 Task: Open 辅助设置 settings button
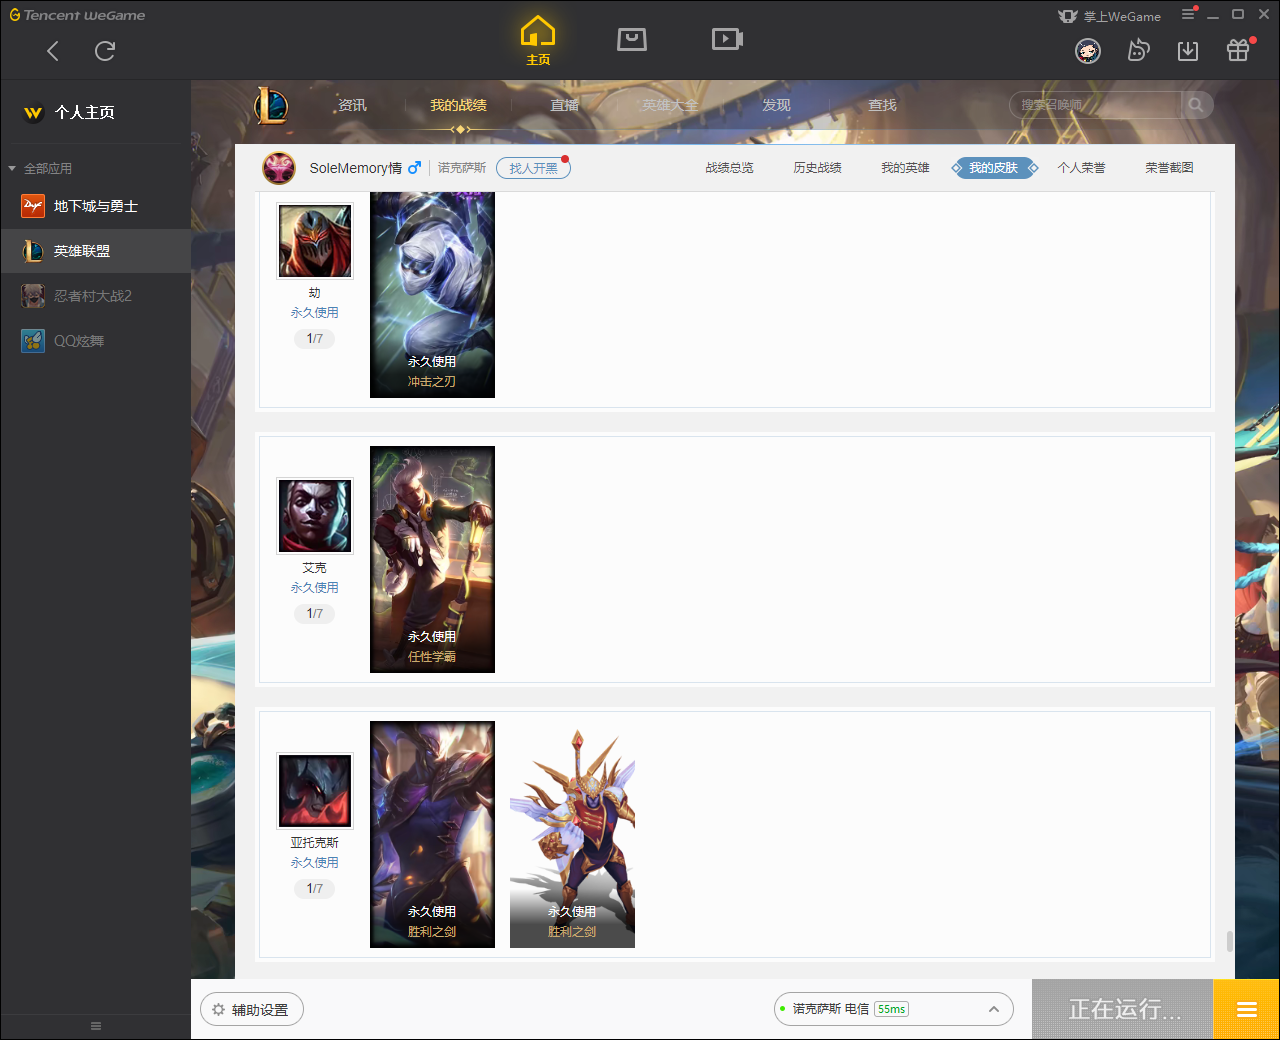coord(252,1010)
